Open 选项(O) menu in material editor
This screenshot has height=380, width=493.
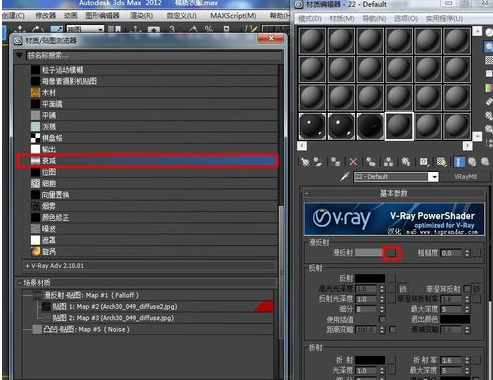(x=406, y=18)
